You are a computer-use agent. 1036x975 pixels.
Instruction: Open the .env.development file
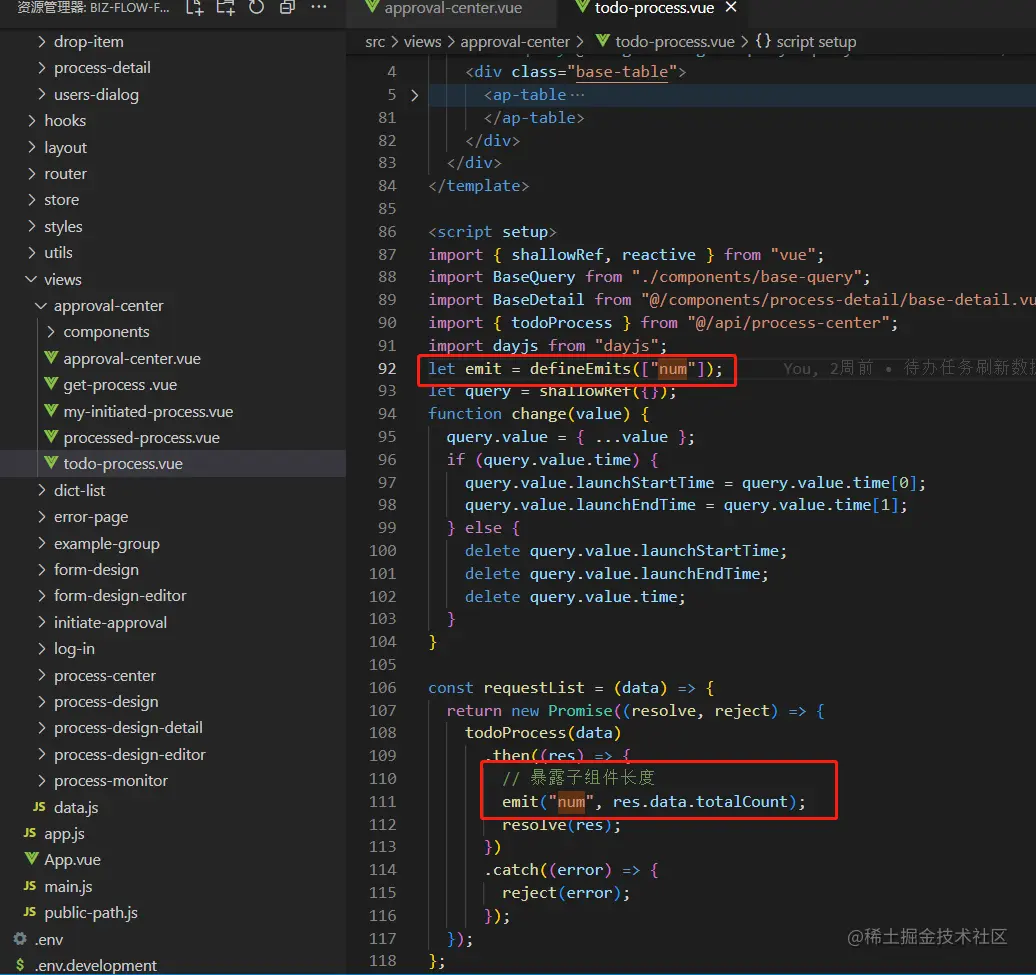click(x=95, y=965)
